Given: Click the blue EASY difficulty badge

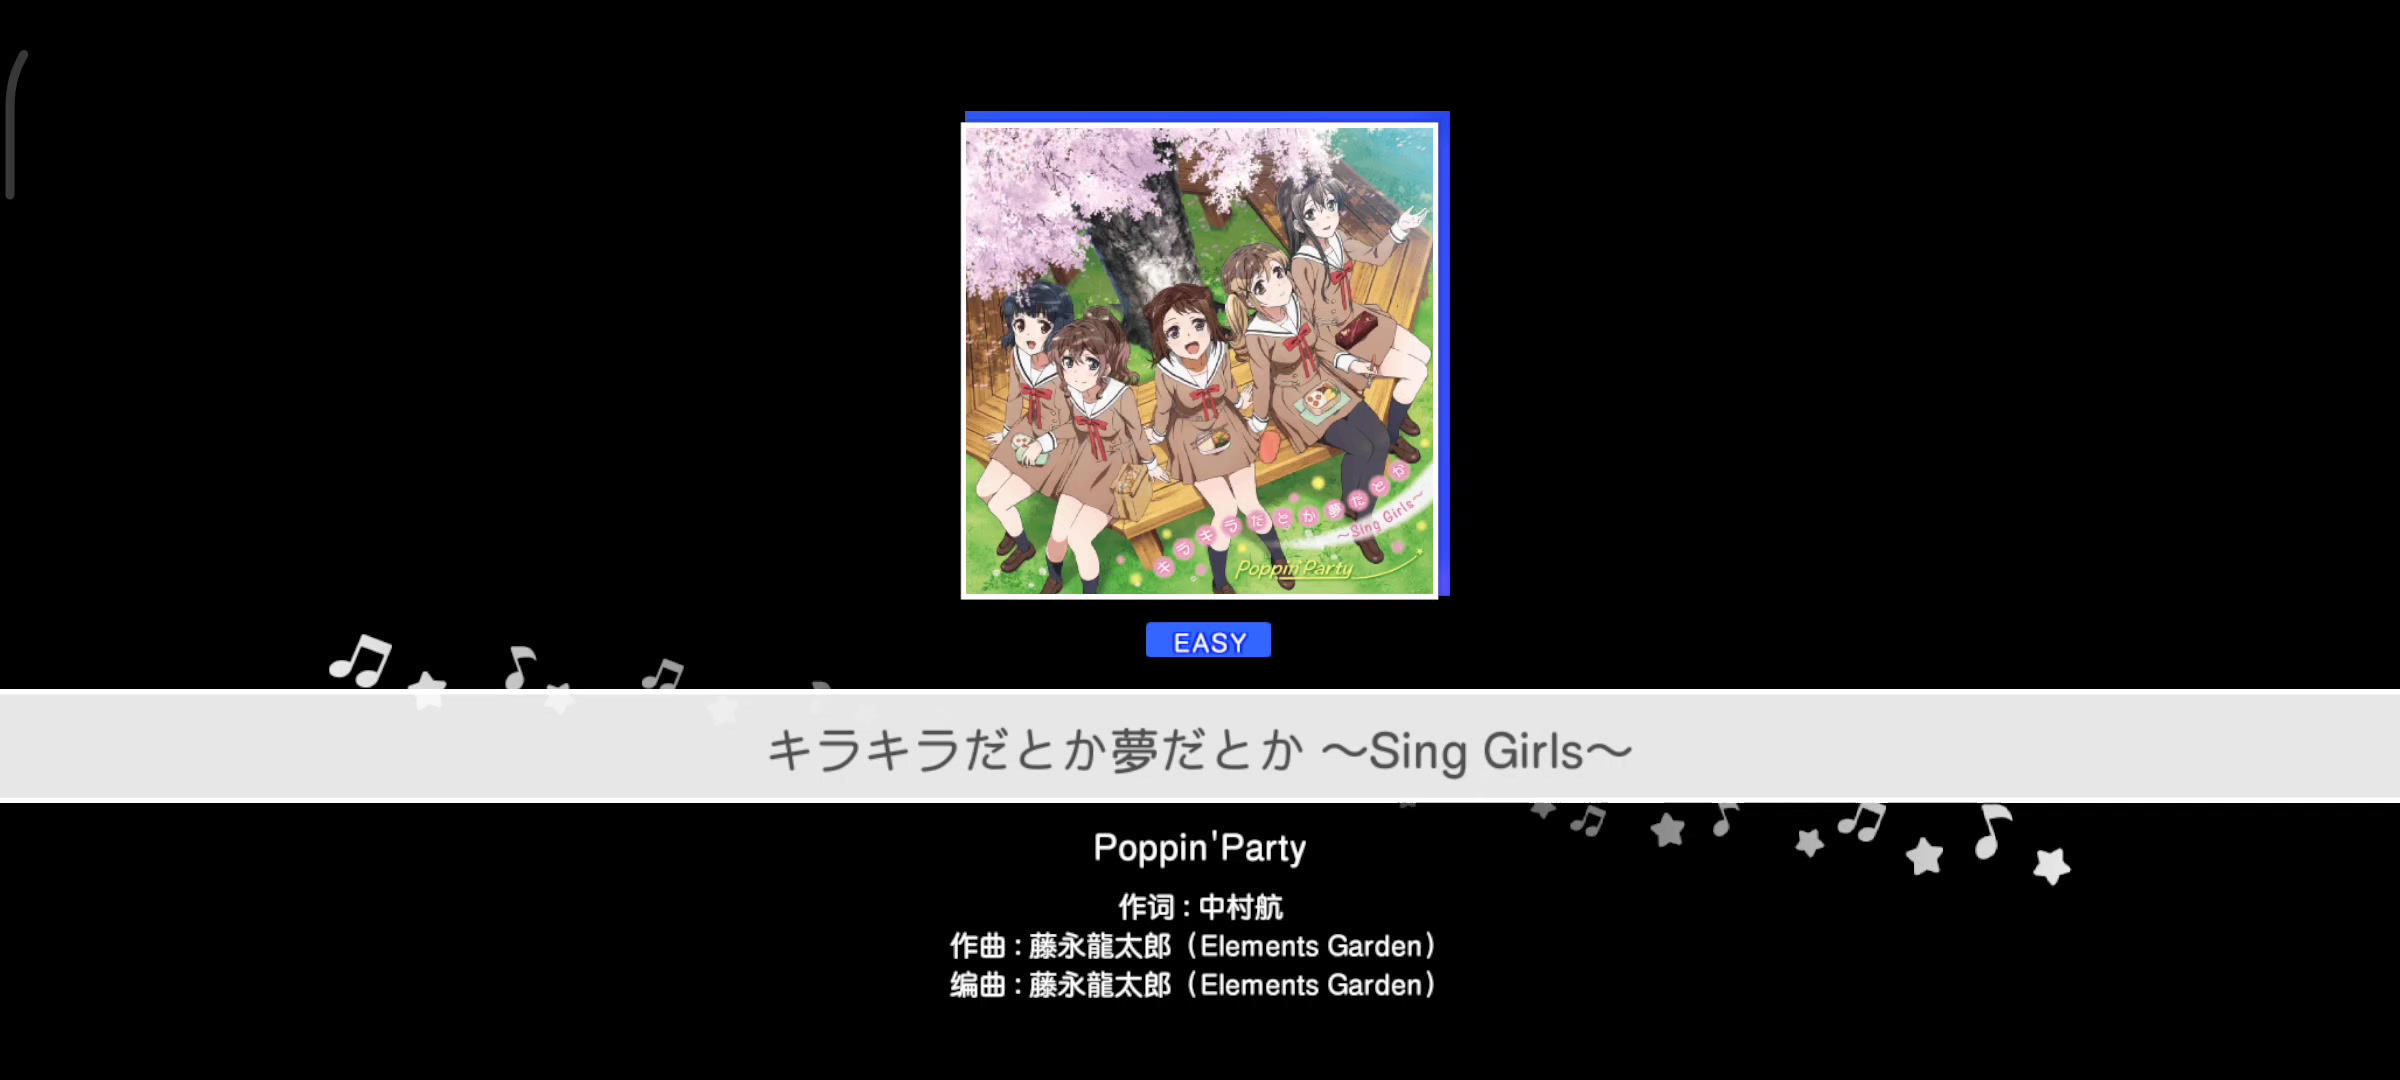Looking at the screenshot, I should (1208, 640).
